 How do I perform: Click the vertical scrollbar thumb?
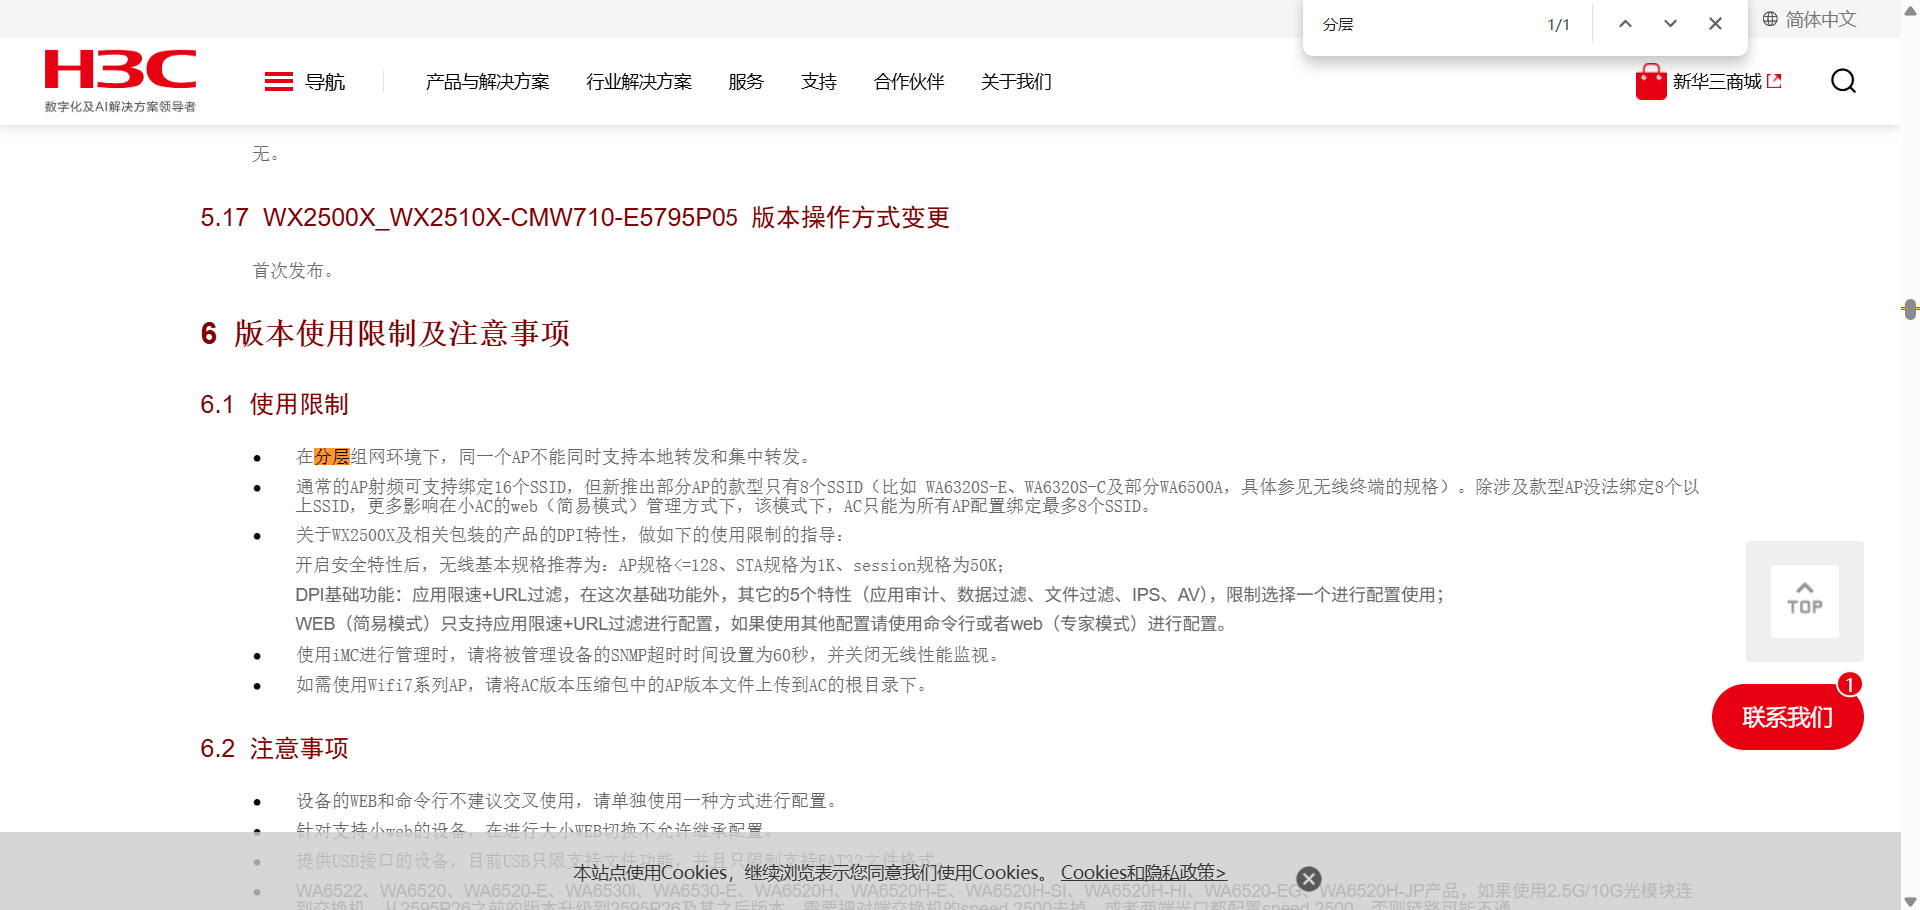coord(1910,309)
